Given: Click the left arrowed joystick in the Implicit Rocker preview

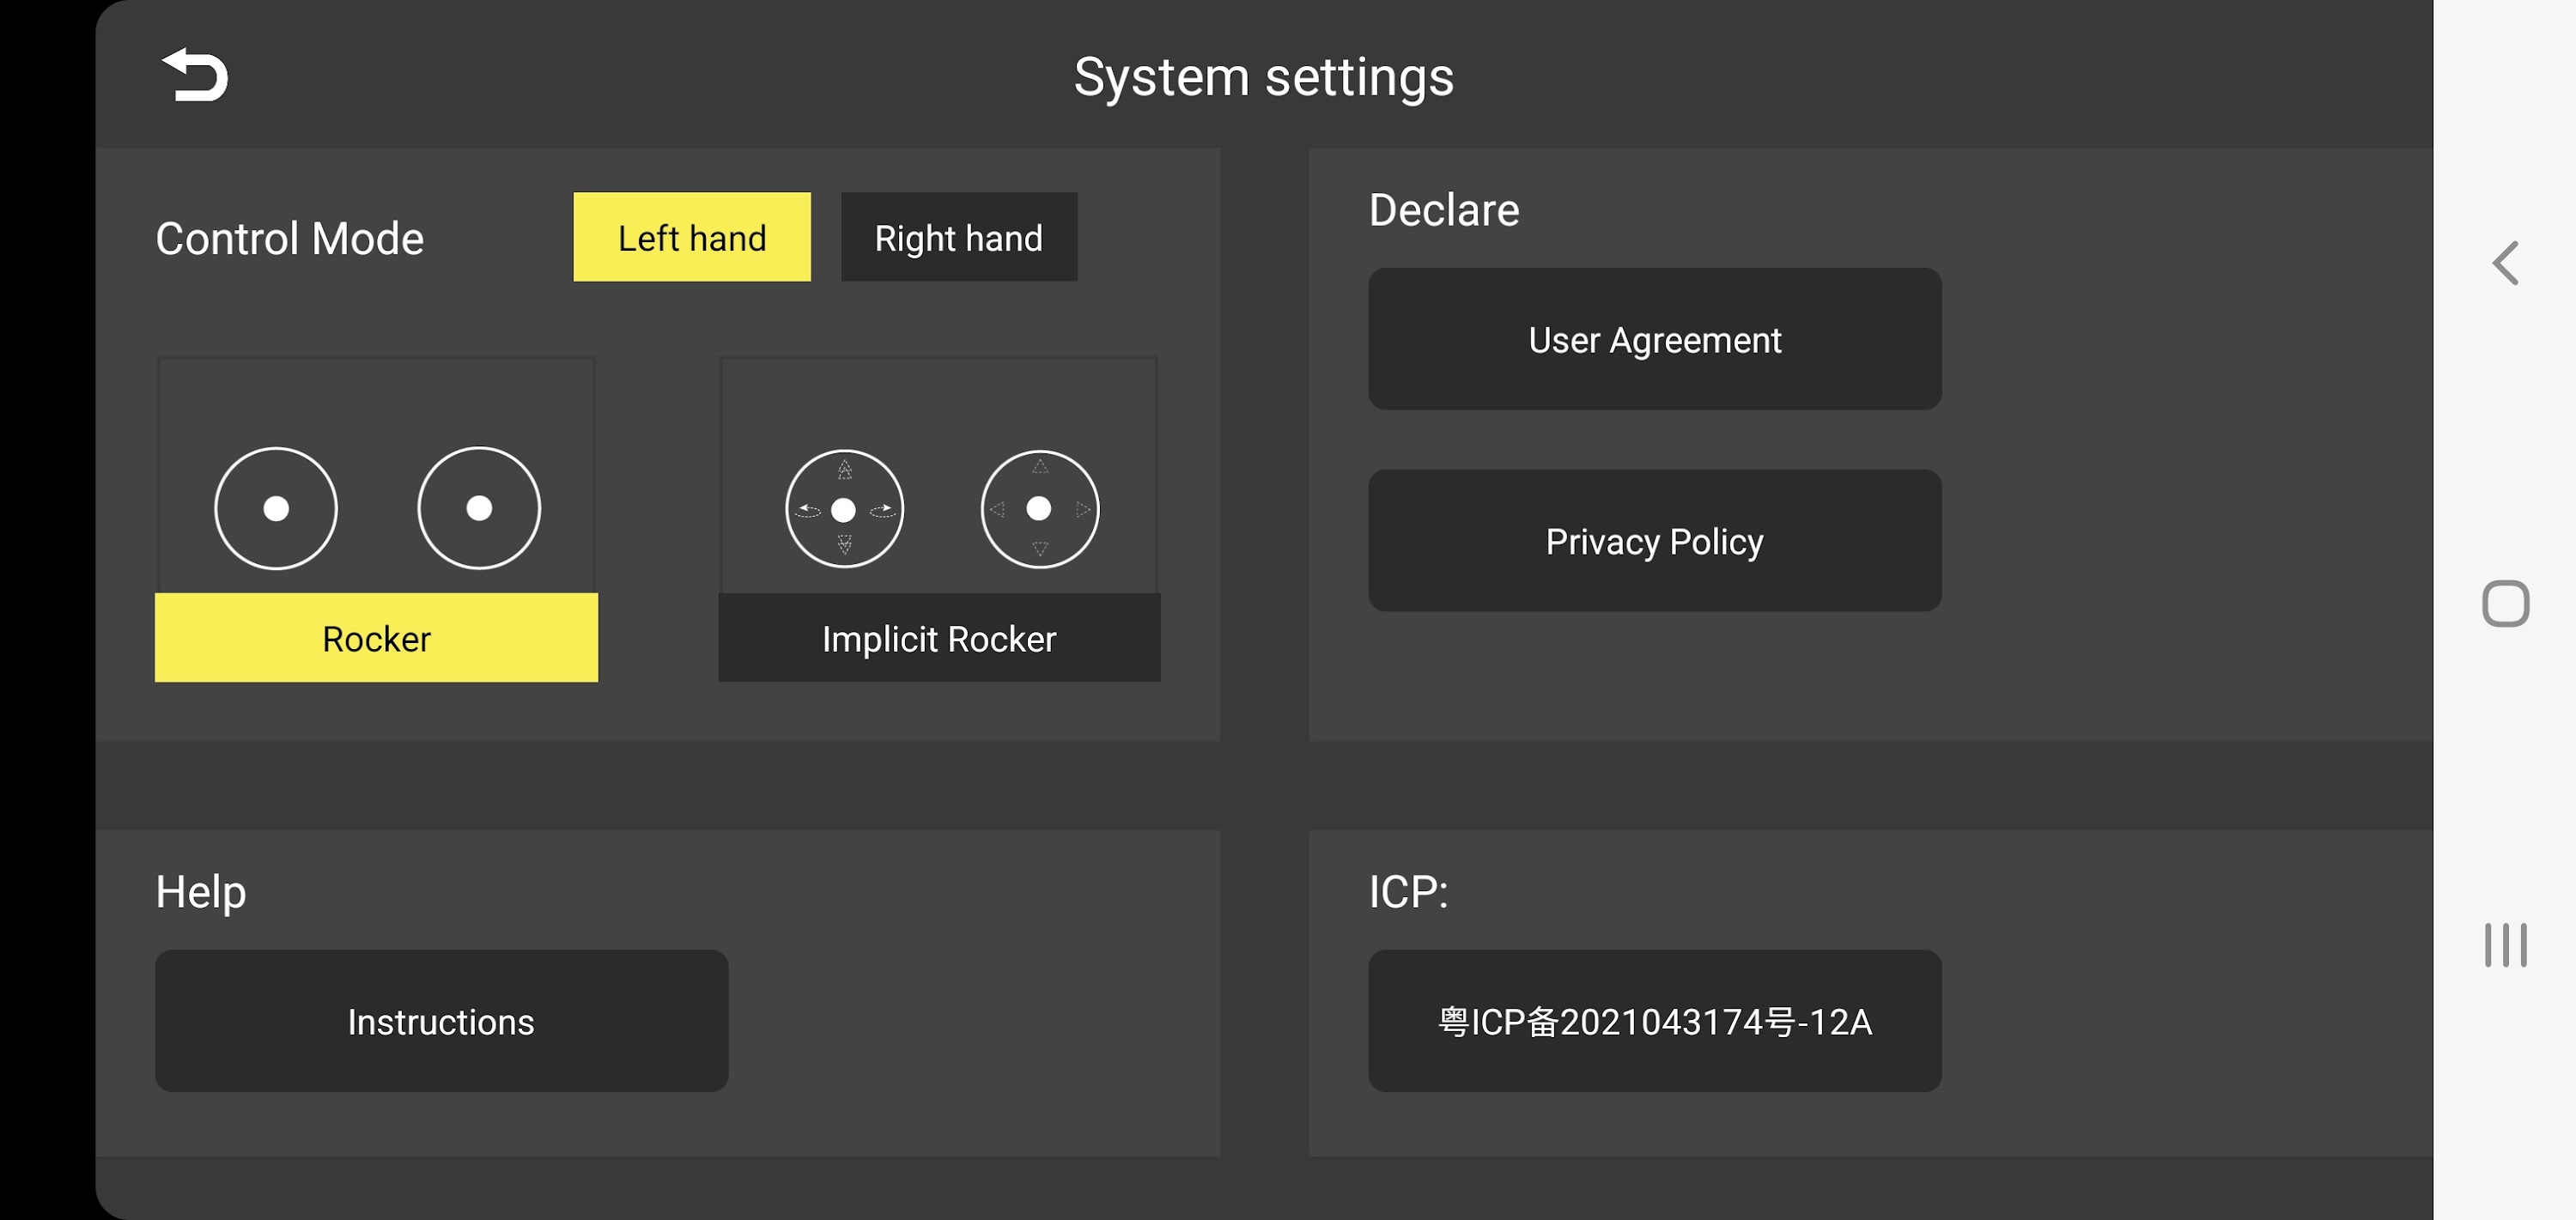Looking at the screenshot, I should tap(844, 510).
